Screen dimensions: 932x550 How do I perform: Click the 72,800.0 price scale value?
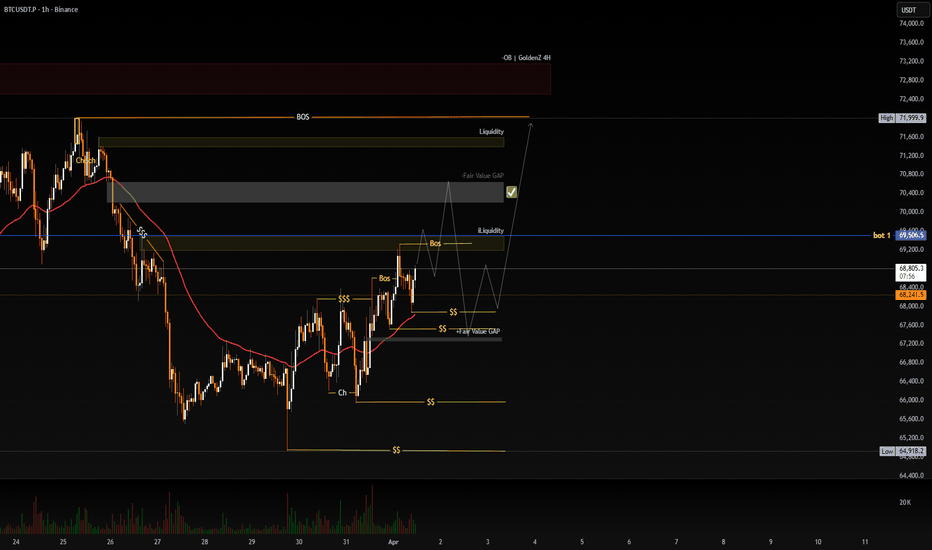(909, 80)
